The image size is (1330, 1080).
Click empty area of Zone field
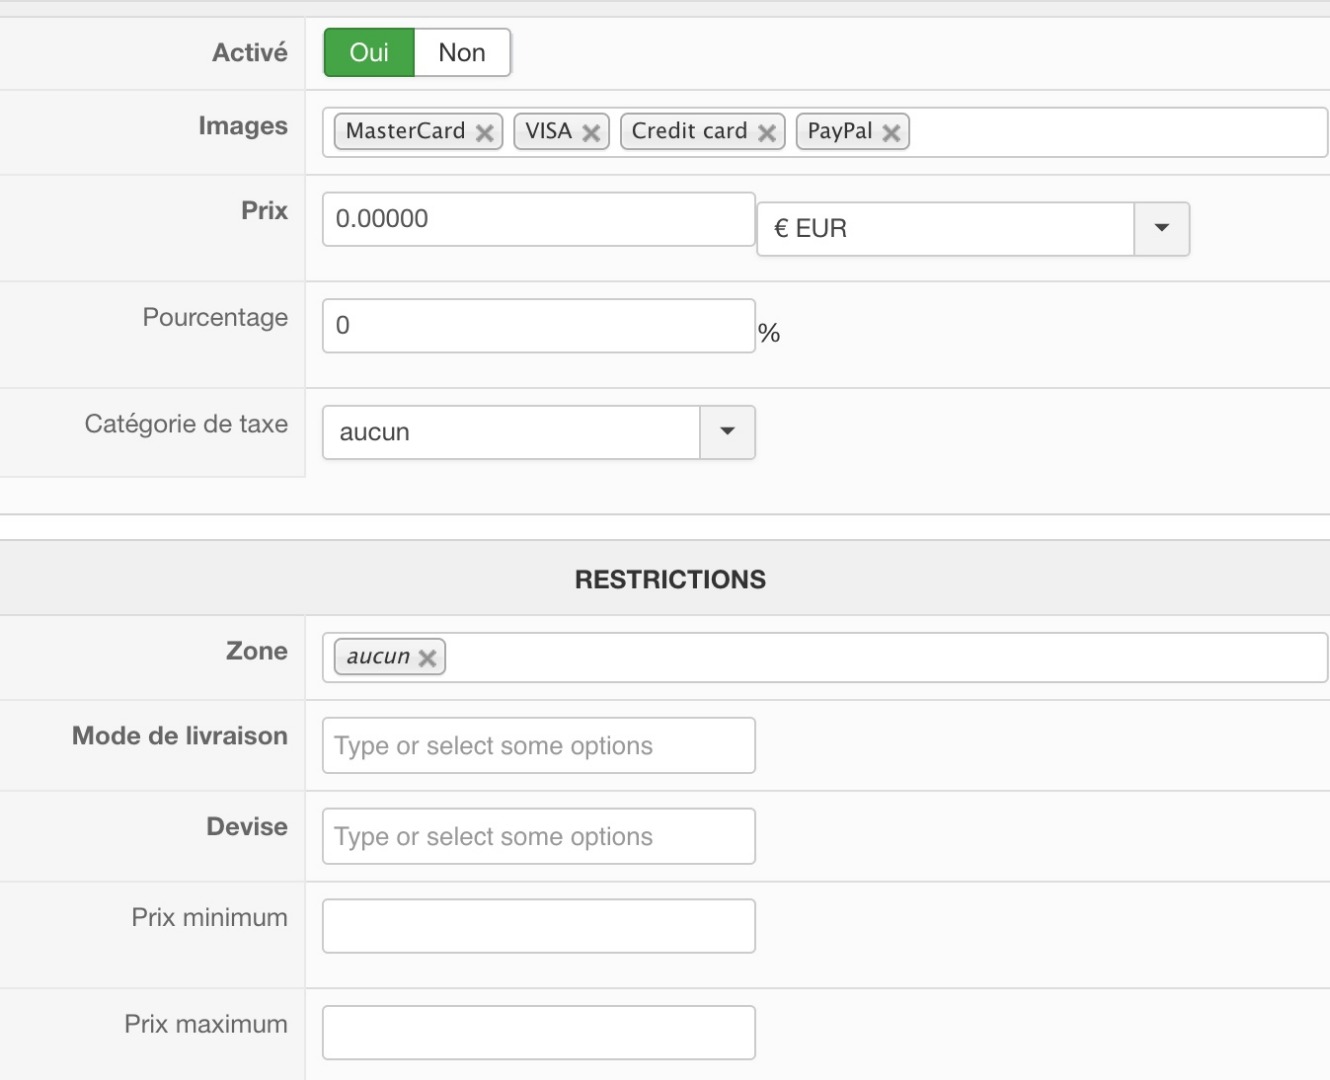885,658
